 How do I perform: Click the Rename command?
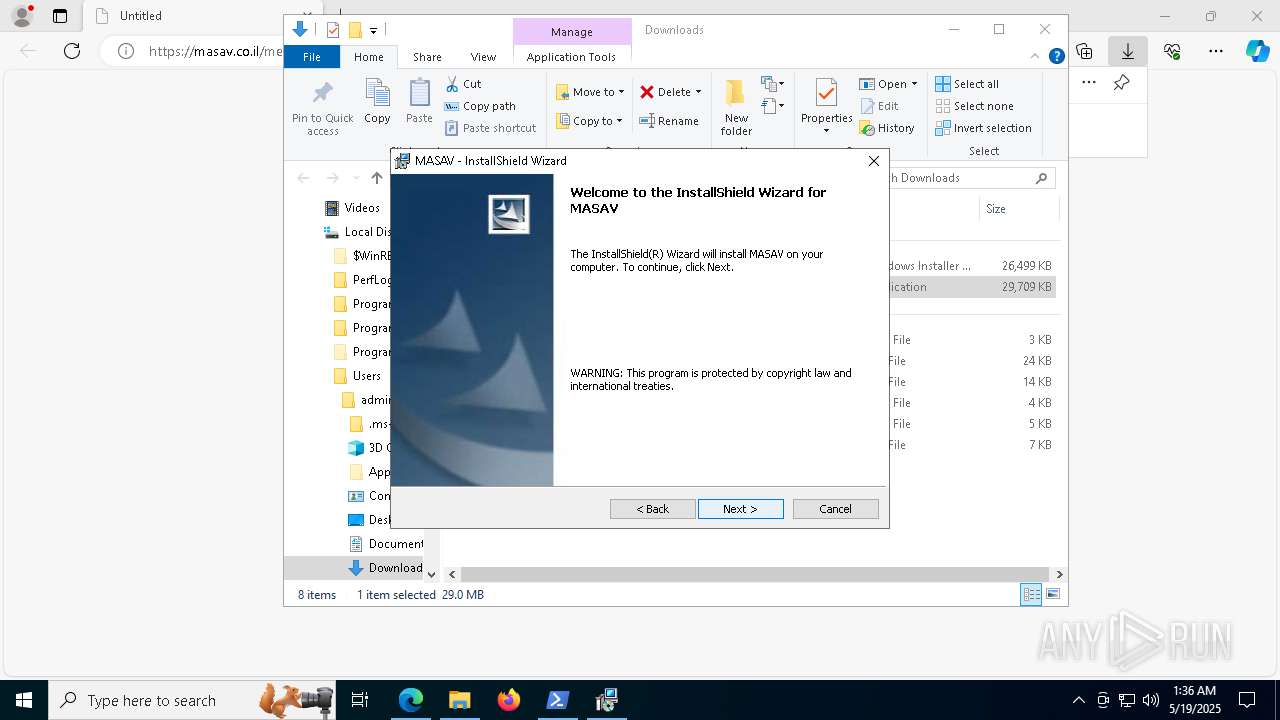pyautogui.click(x=669, y=121)
